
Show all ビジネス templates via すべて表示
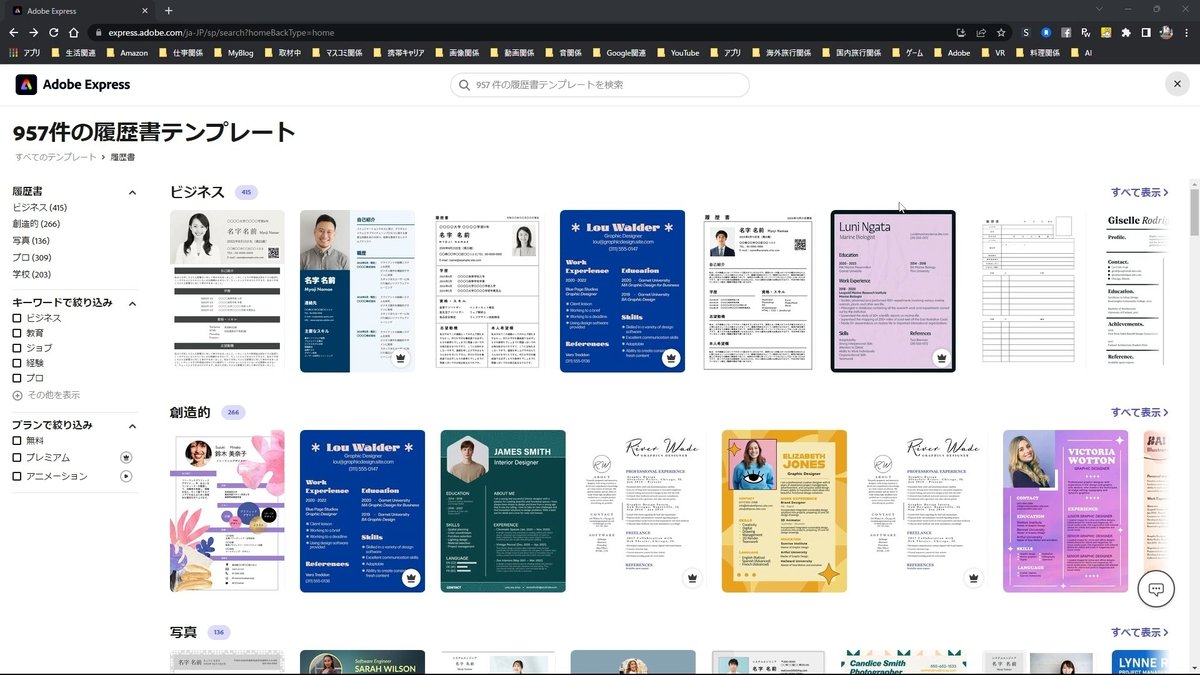[1140, 192]
